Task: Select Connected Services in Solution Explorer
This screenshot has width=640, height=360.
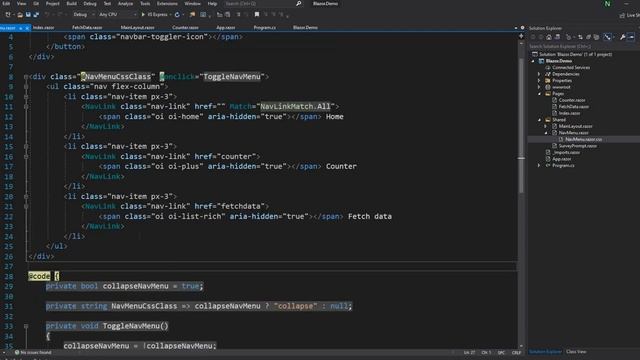Action: (x=571, y=68)
